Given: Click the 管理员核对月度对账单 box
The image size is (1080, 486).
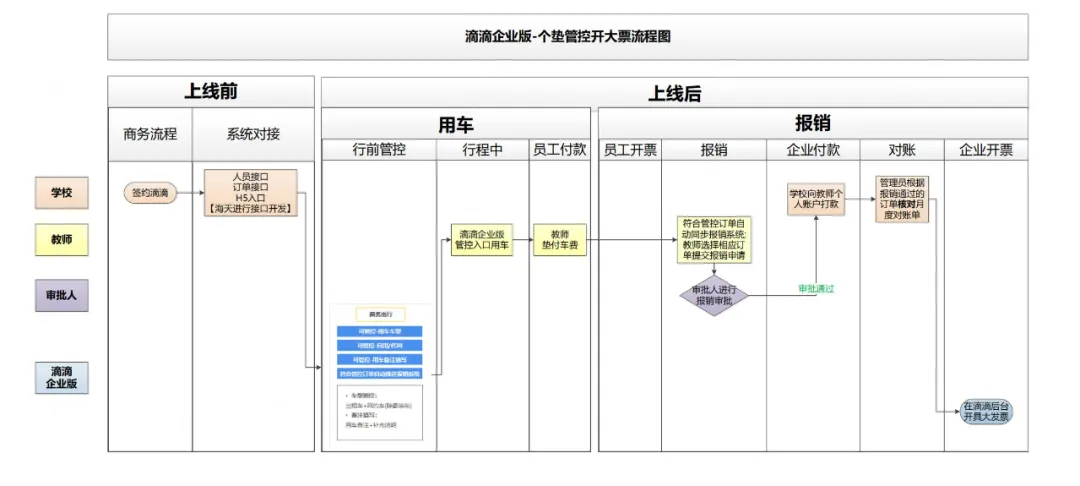Looking at the screenshot, I should tap(902, 199).
